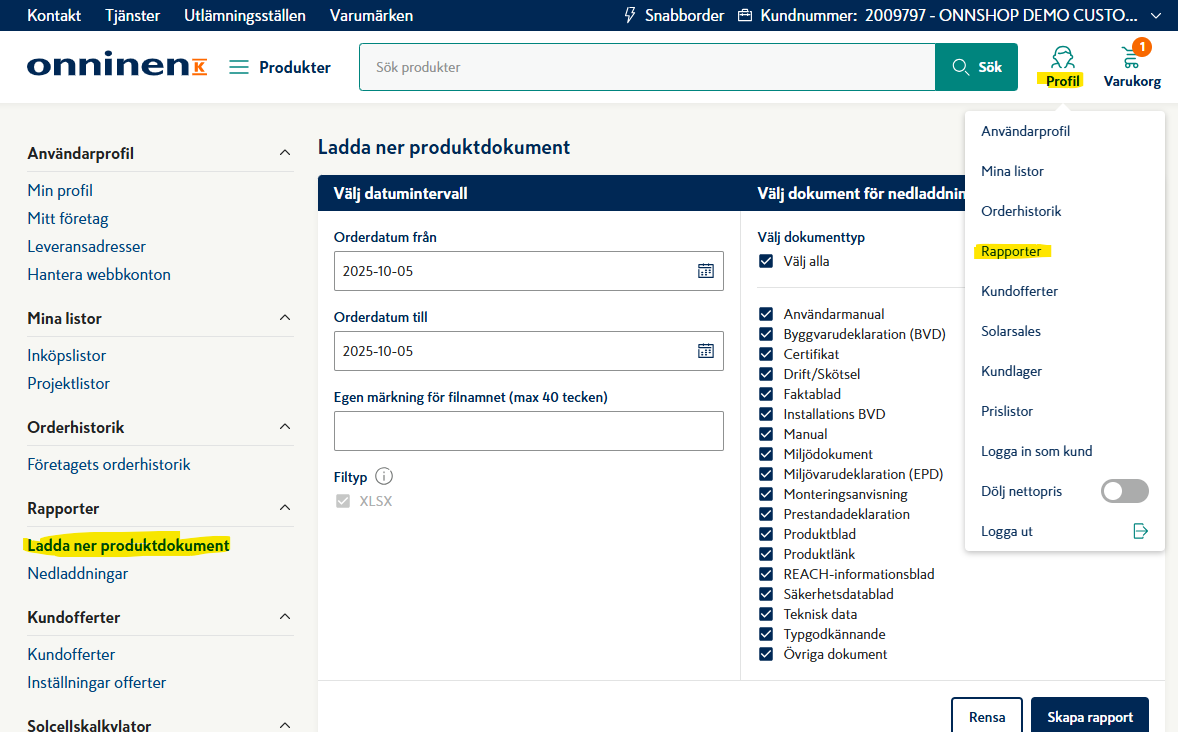Uncheck the Övriga dokument checkbox
This screenshot has height=732, width=1178.
click(x=766, y=654)
